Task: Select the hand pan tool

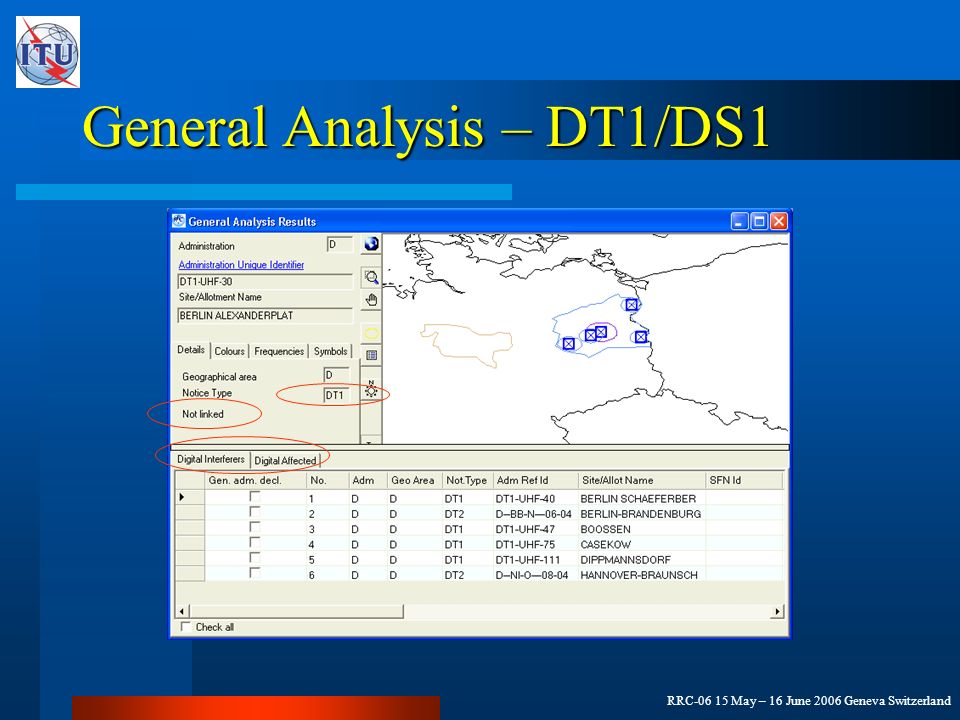Action: click(371, 301)
